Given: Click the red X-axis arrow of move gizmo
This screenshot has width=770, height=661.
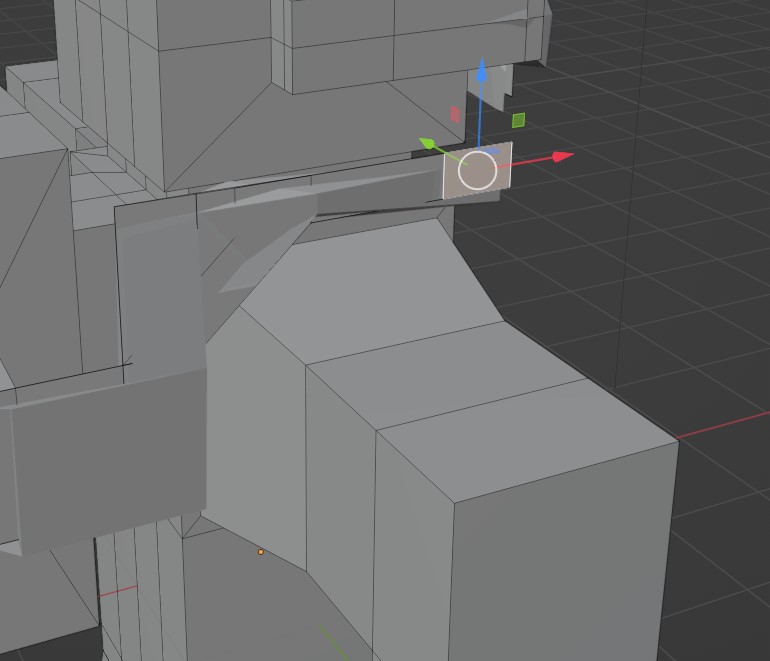Looking at the screenshot, I should point(563,157).
